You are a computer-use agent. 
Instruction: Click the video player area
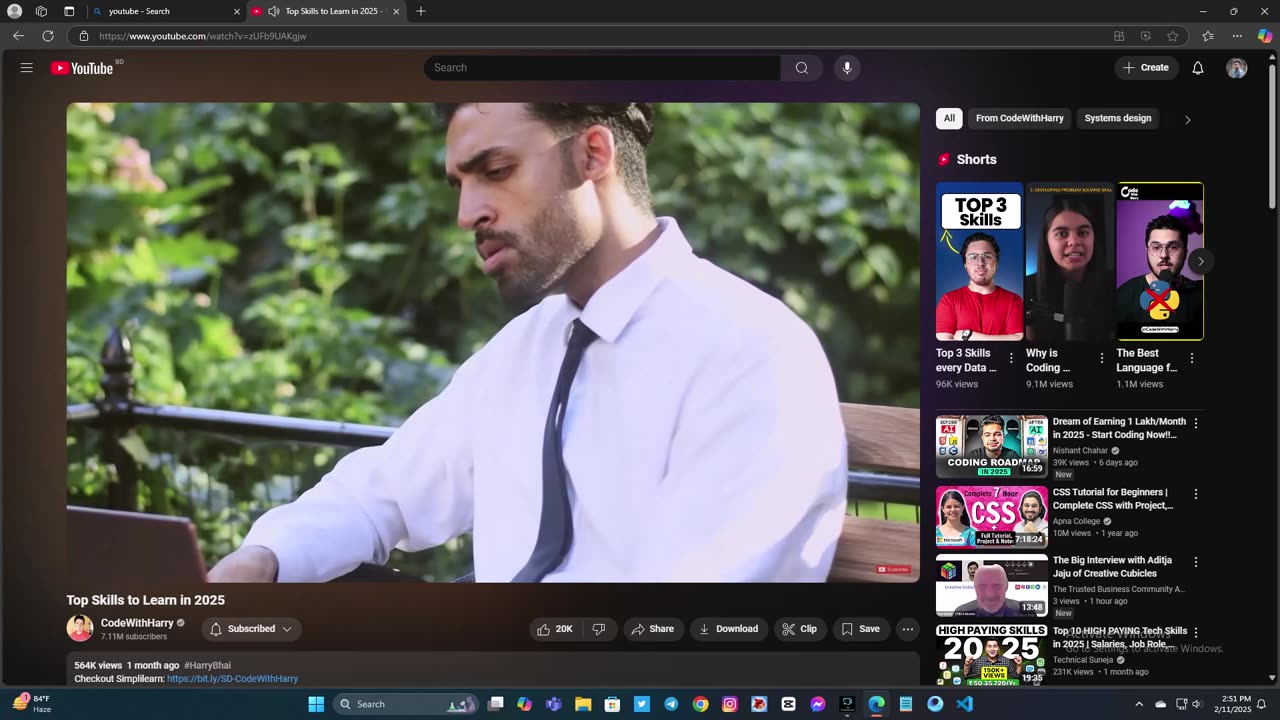pos(493,342)
